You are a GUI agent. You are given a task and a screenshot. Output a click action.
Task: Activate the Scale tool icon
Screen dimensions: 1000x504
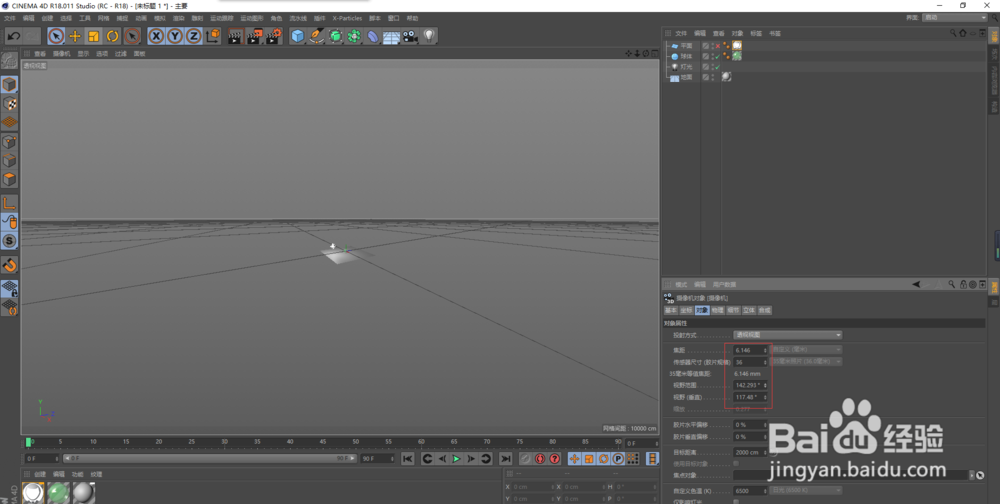(94, 36)
